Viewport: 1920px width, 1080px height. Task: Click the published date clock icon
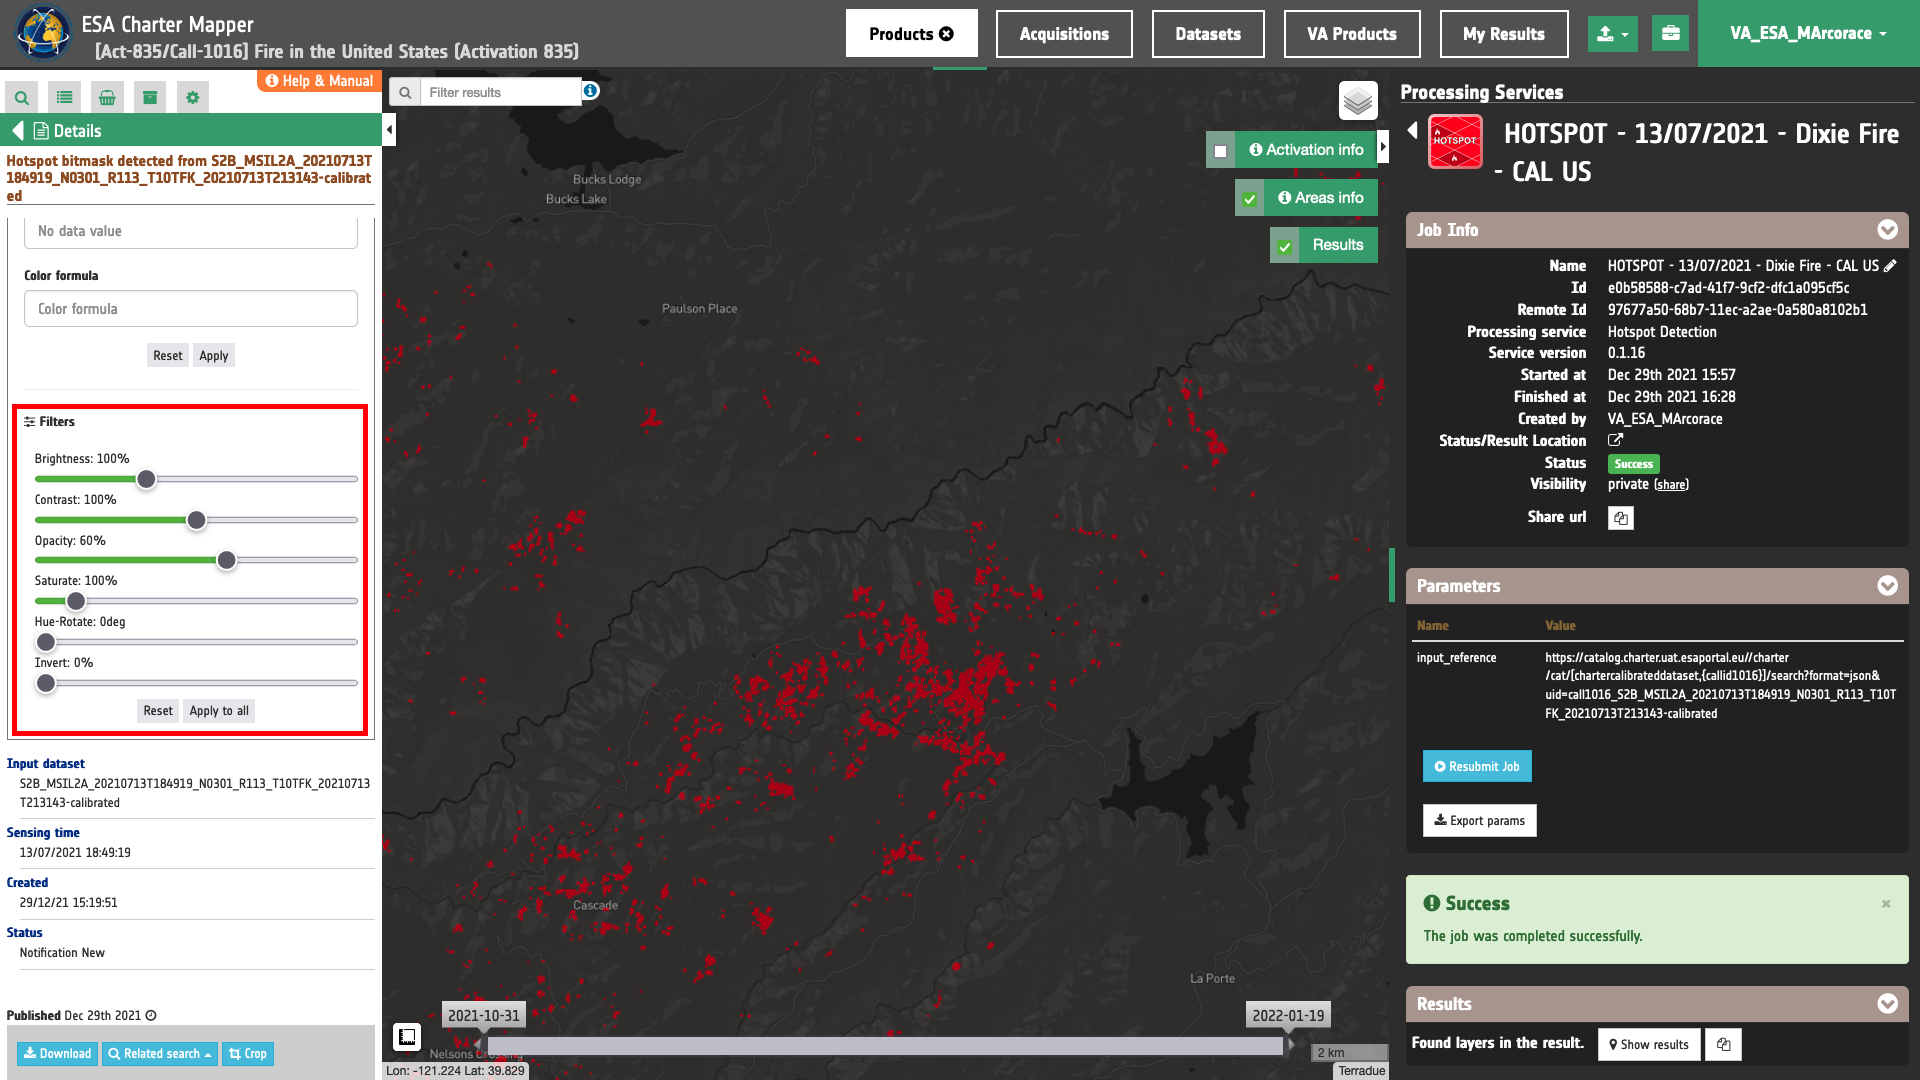pos(151,1016)
